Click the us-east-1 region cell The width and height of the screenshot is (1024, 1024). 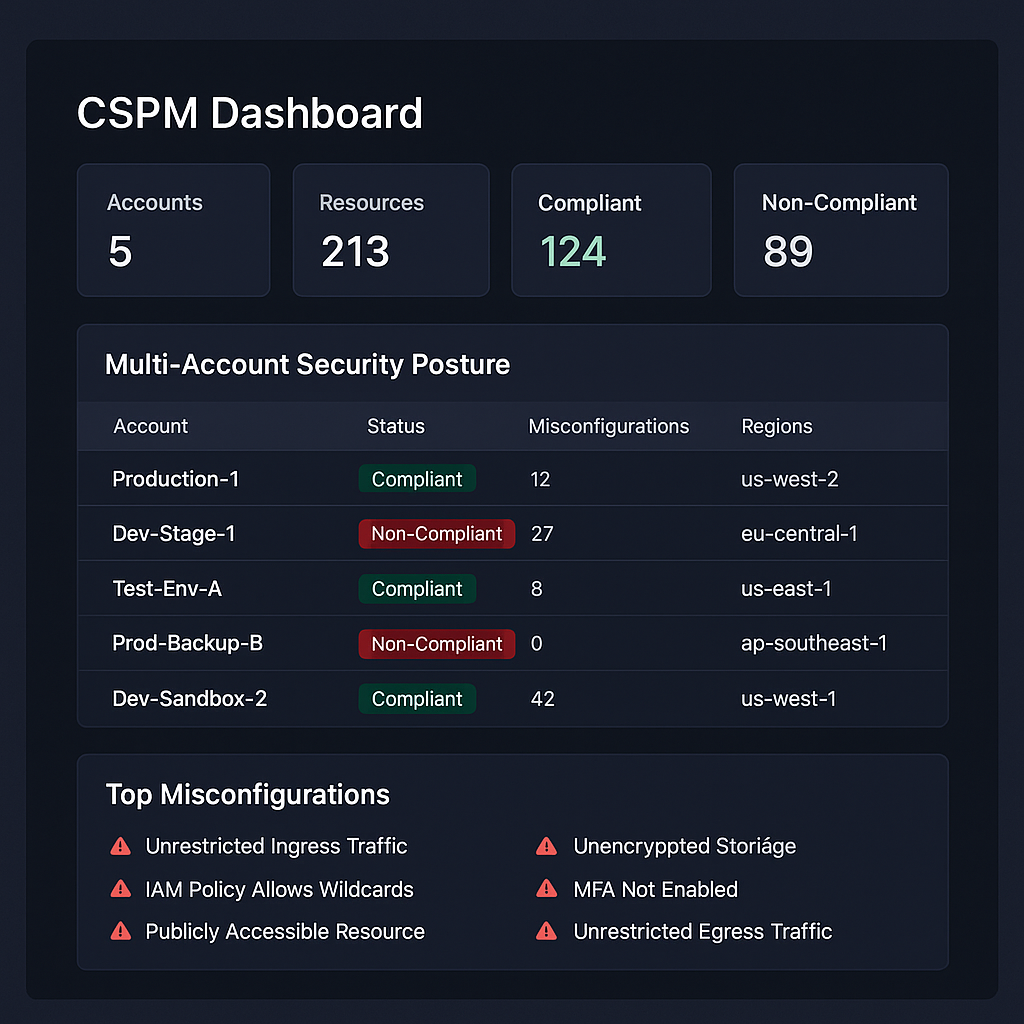(786, 588)
